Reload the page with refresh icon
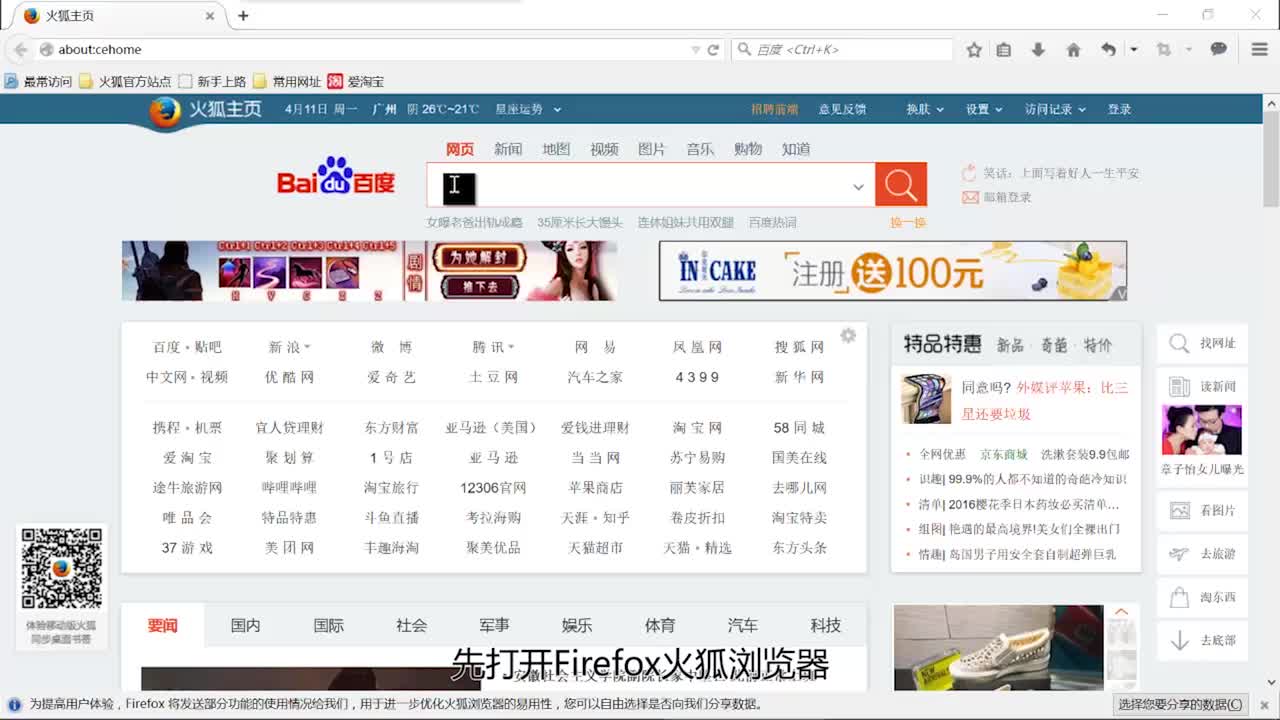 pos(713,49)
